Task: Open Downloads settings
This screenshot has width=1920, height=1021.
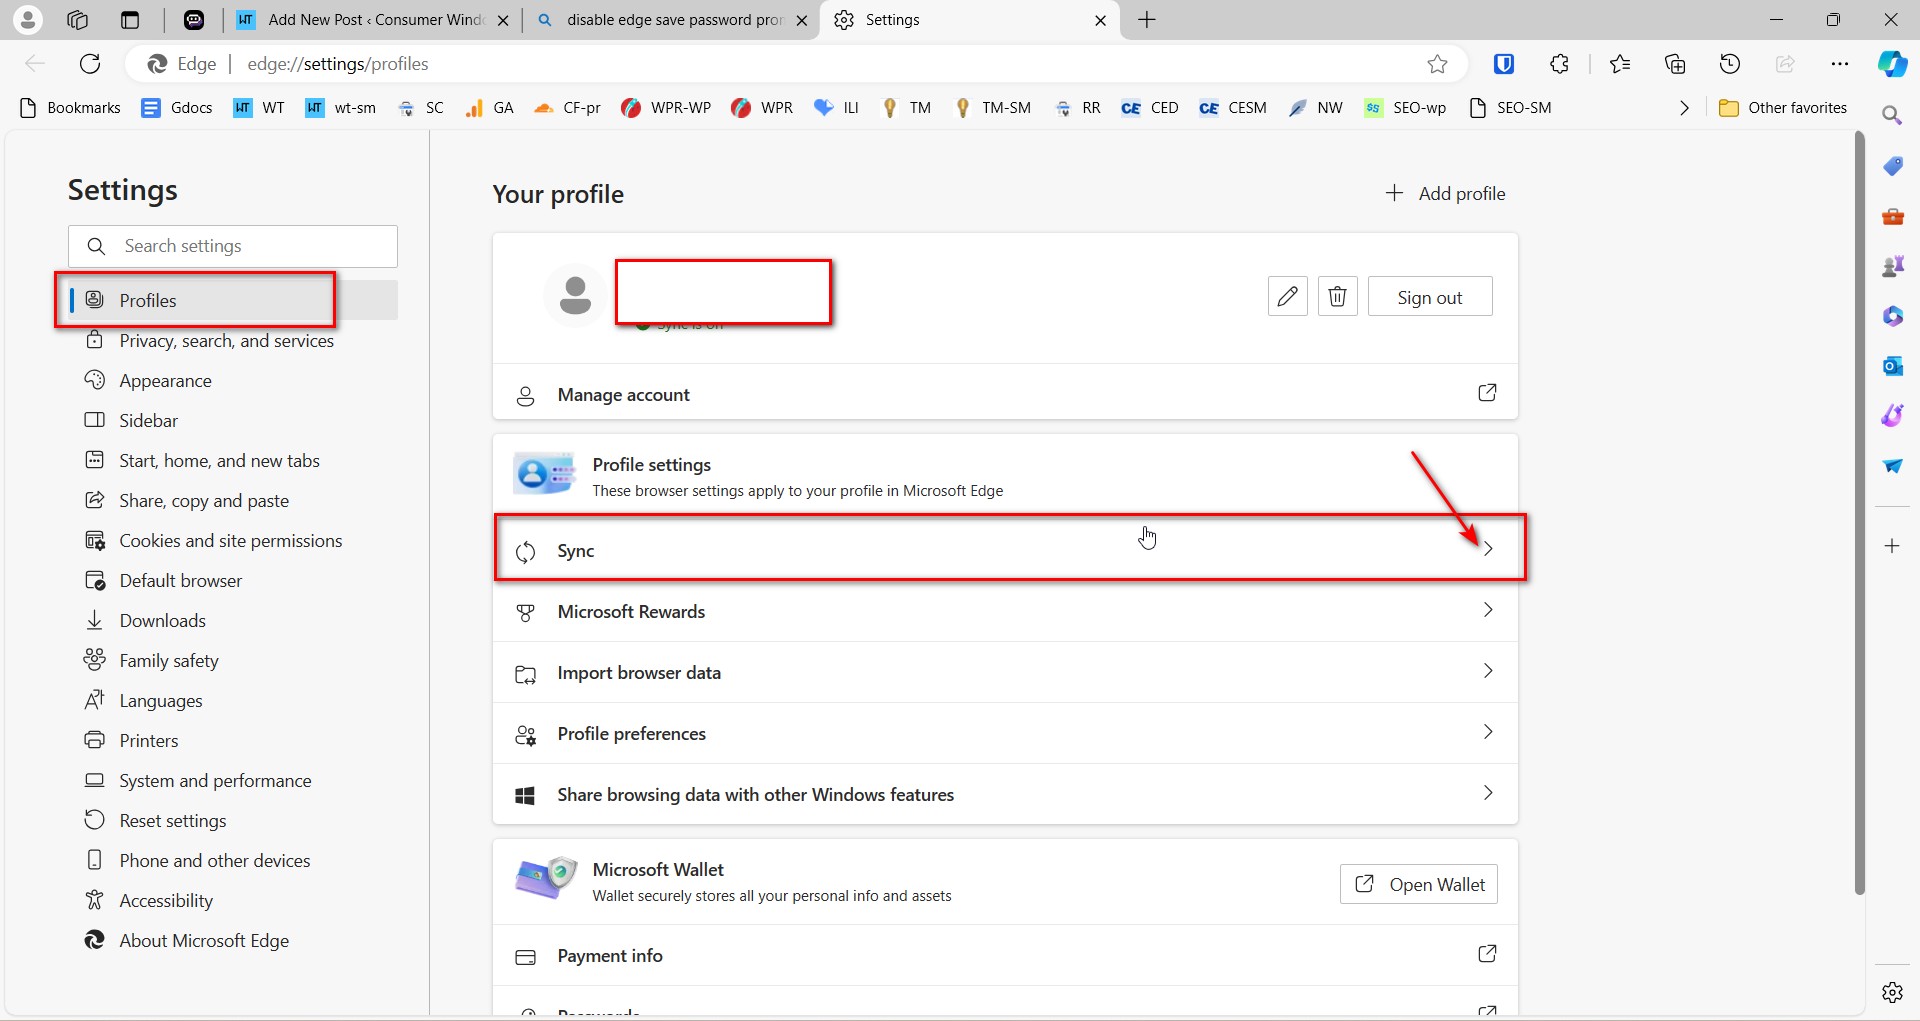Action: coord(233,621)
